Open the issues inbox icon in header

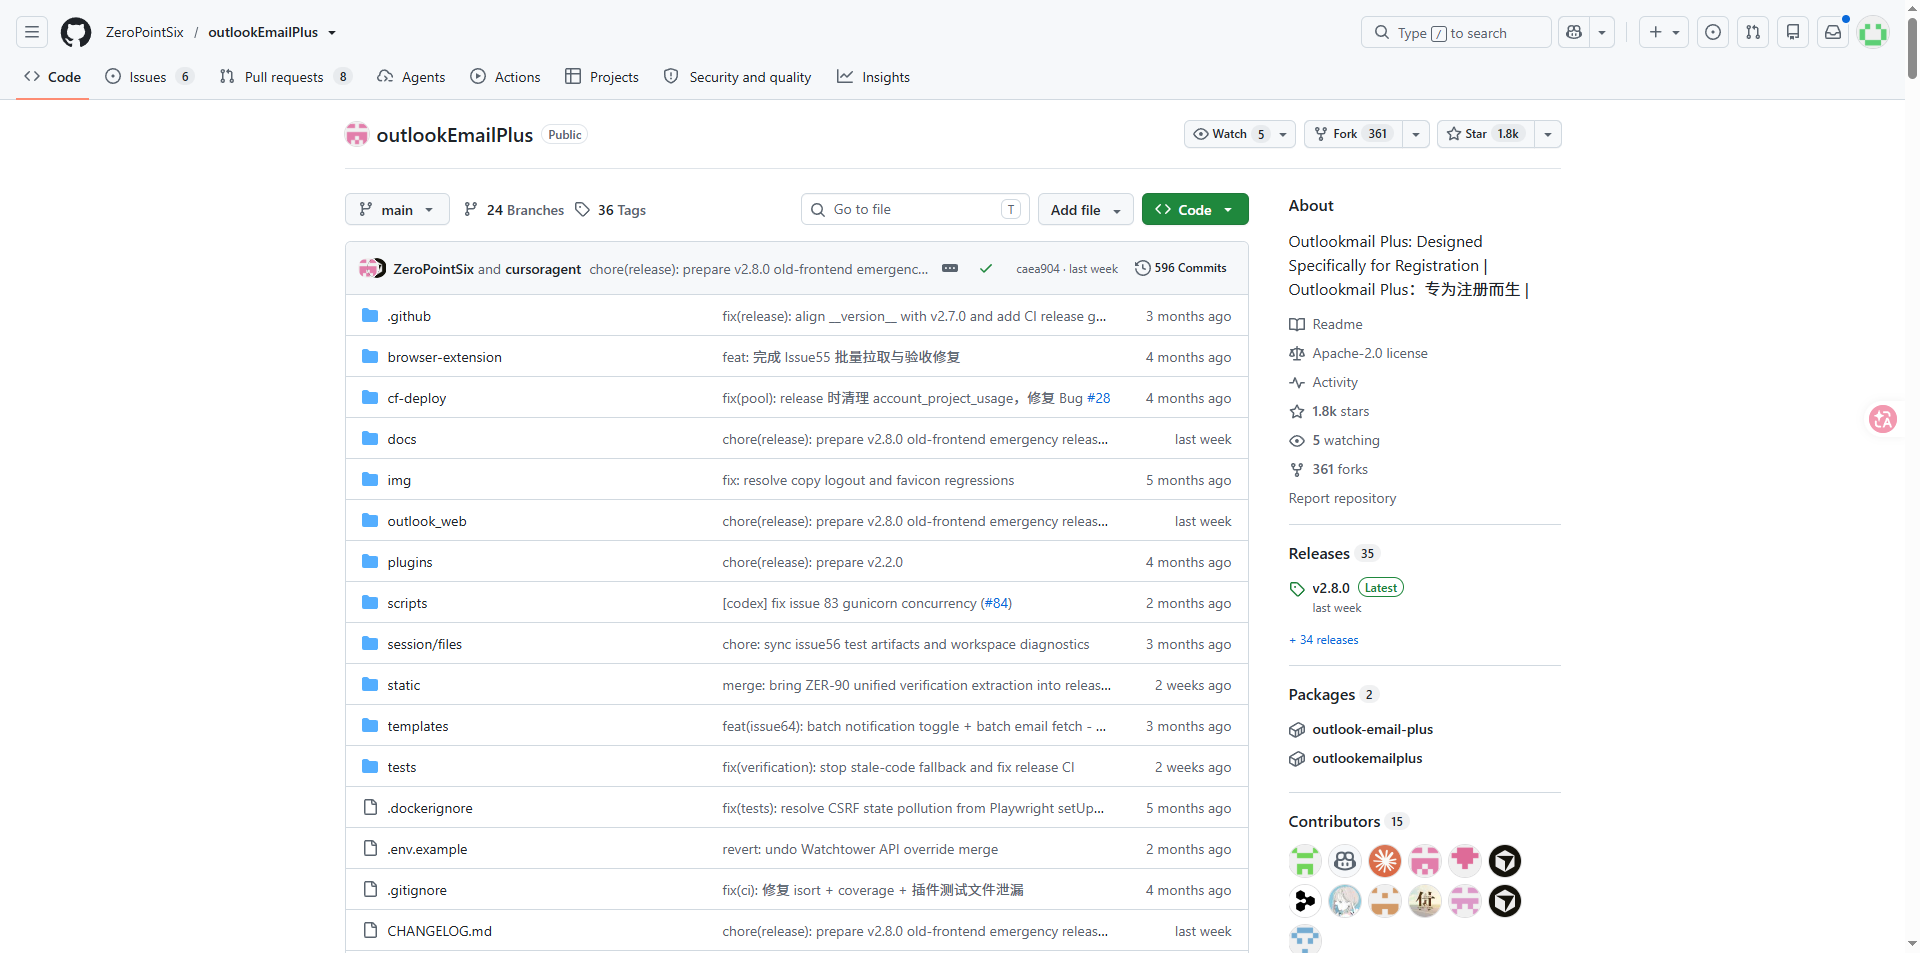pyautogui.click(x=1713, y=32)
